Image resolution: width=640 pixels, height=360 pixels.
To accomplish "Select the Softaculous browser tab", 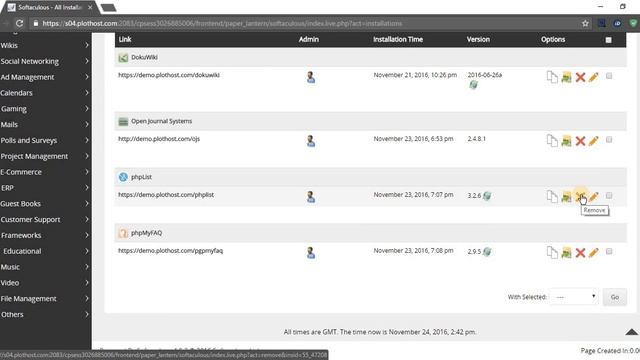I will pyautogui.click(x=50, y=7).
